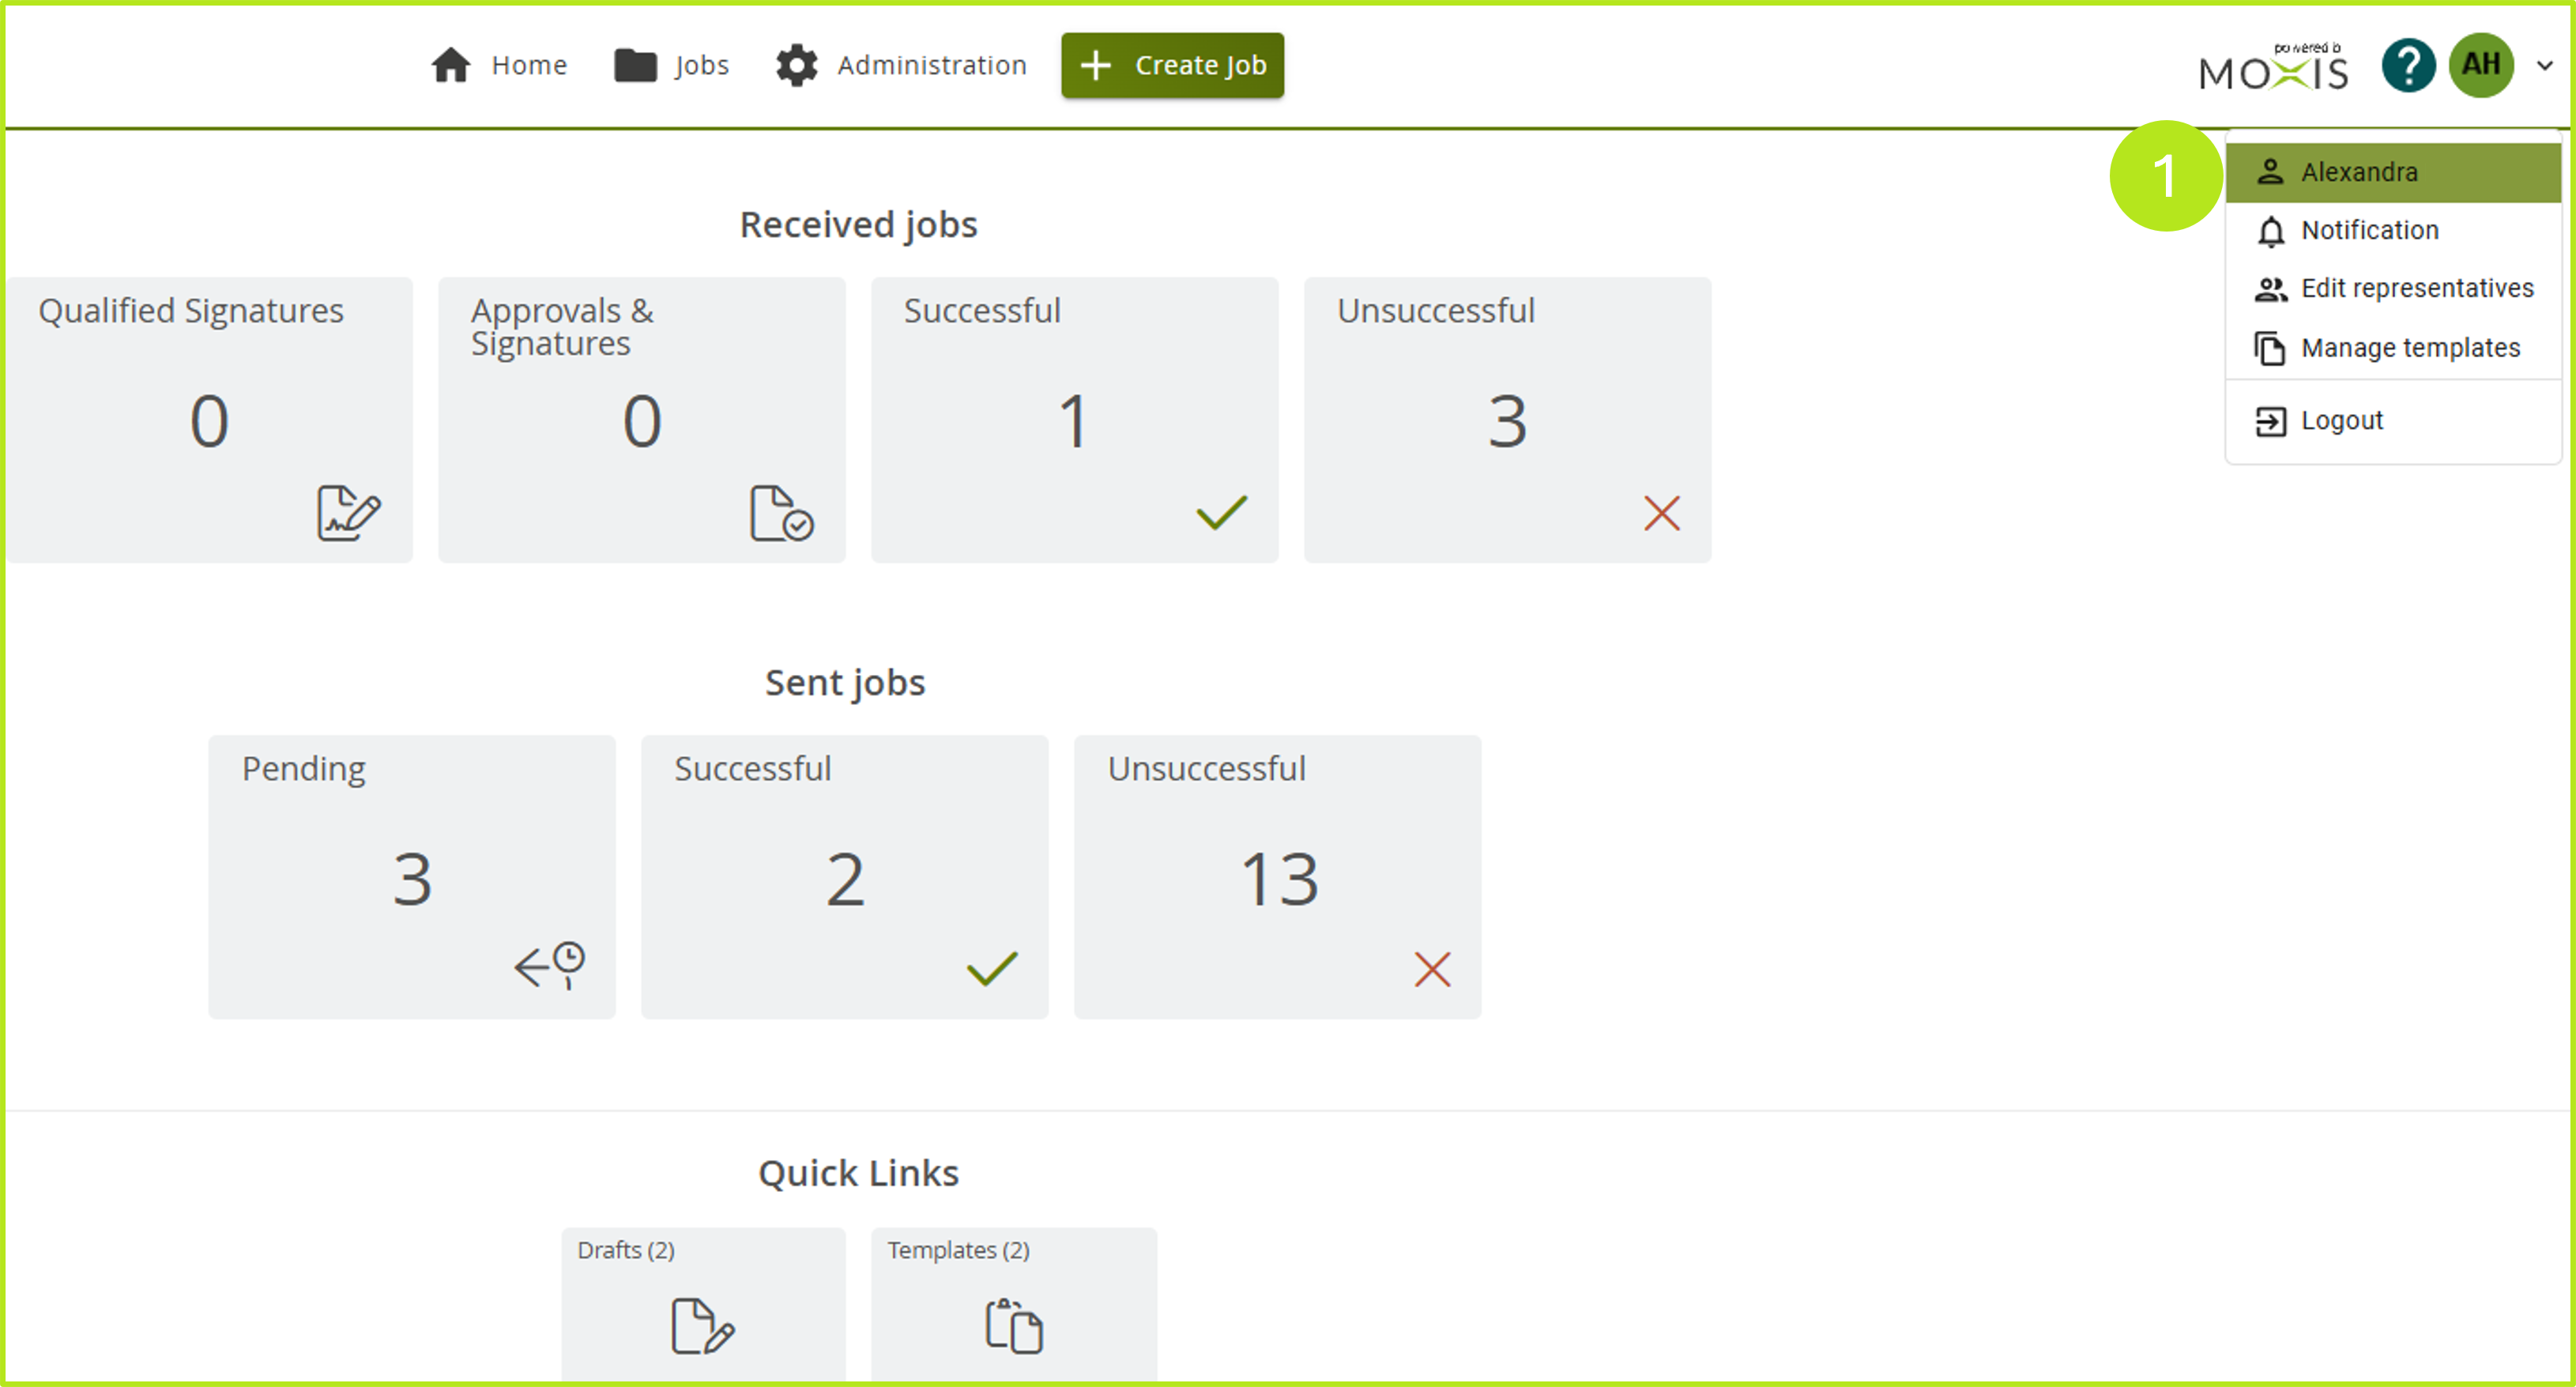The width and height of the screenshot is (2576, 1387).
Task: Open Manage templates from user menu
Action: point(2410,348)
